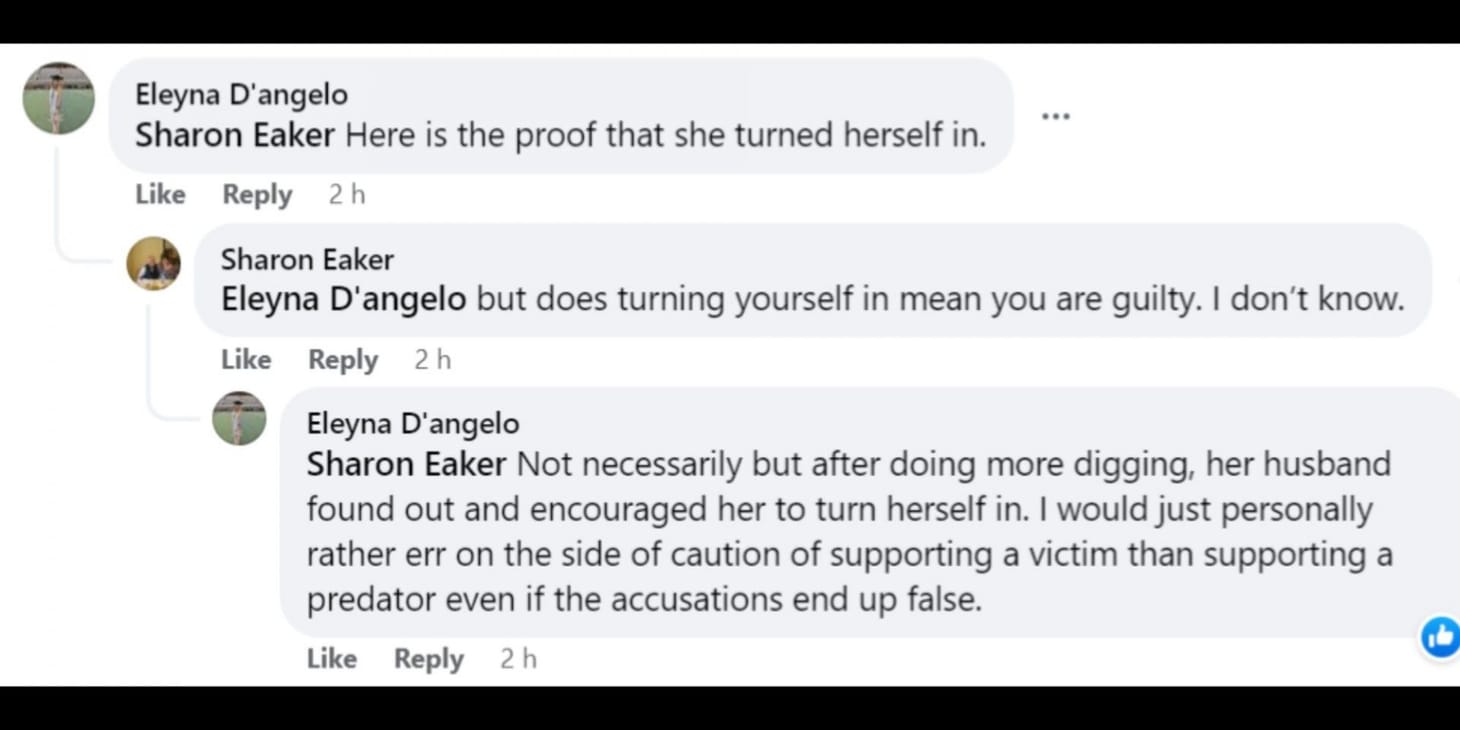This screenshot has height=730, width=1460.
Task: Click Eleyna D'angelo's avatar beside the longest reply
Action: click(x=239, y=418)
